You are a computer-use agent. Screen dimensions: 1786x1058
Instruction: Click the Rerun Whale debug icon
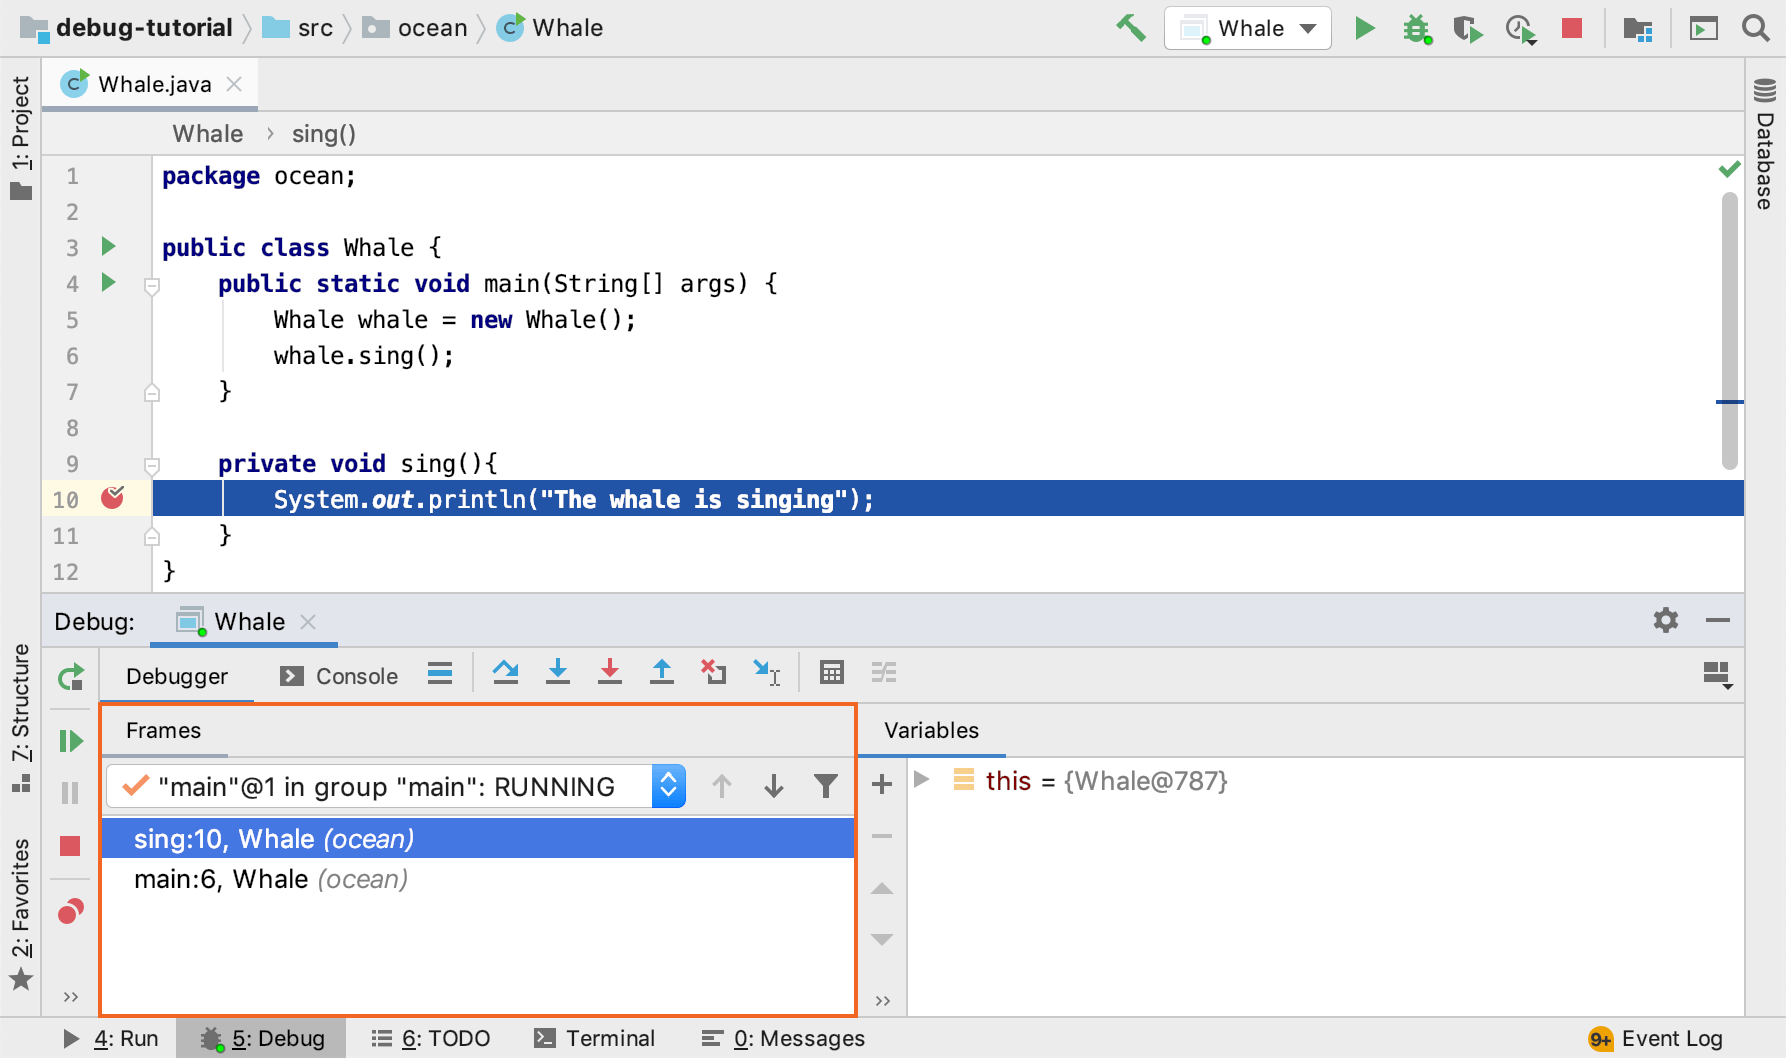(70, 678)
